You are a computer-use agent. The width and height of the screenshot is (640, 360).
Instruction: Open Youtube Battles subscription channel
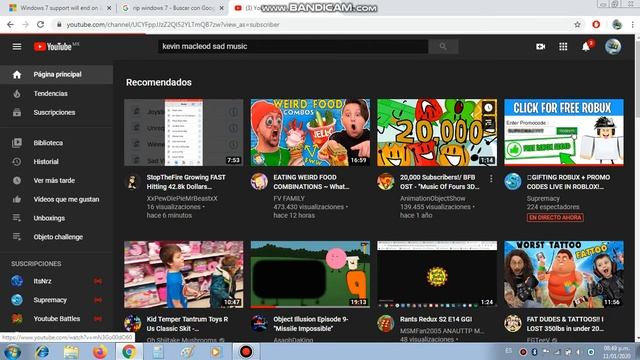(x=56, y=319)
